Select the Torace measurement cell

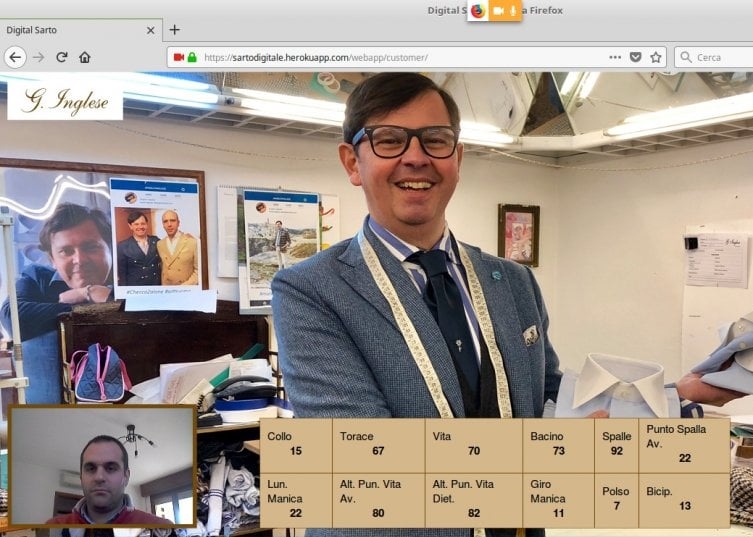378,445
